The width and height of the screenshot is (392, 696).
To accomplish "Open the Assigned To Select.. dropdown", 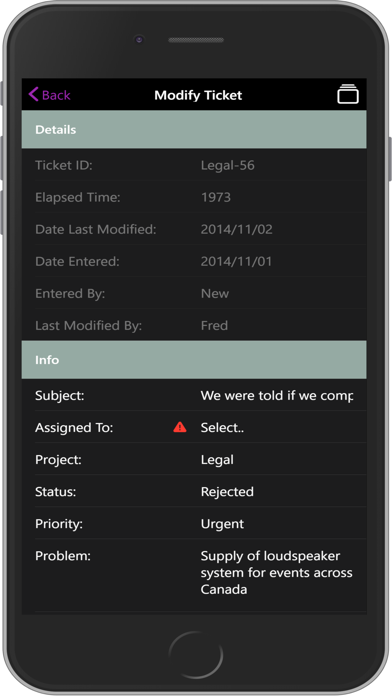I will (x=222, y=428).
